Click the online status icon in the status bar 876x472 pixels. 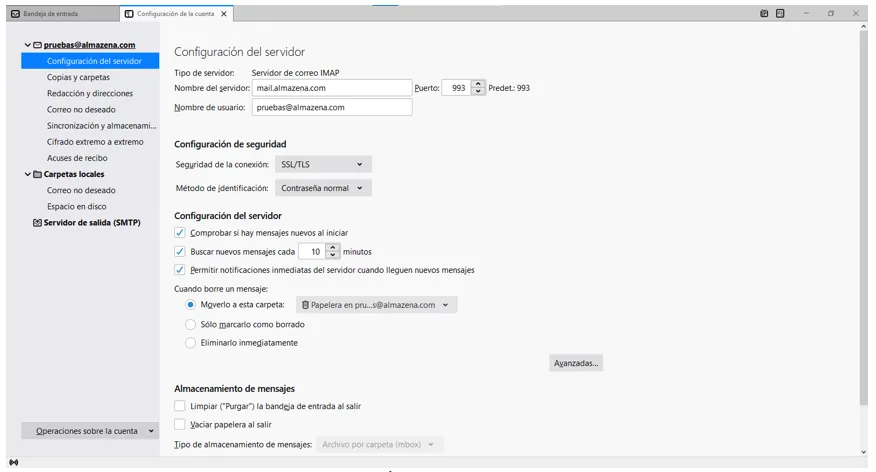13,462
